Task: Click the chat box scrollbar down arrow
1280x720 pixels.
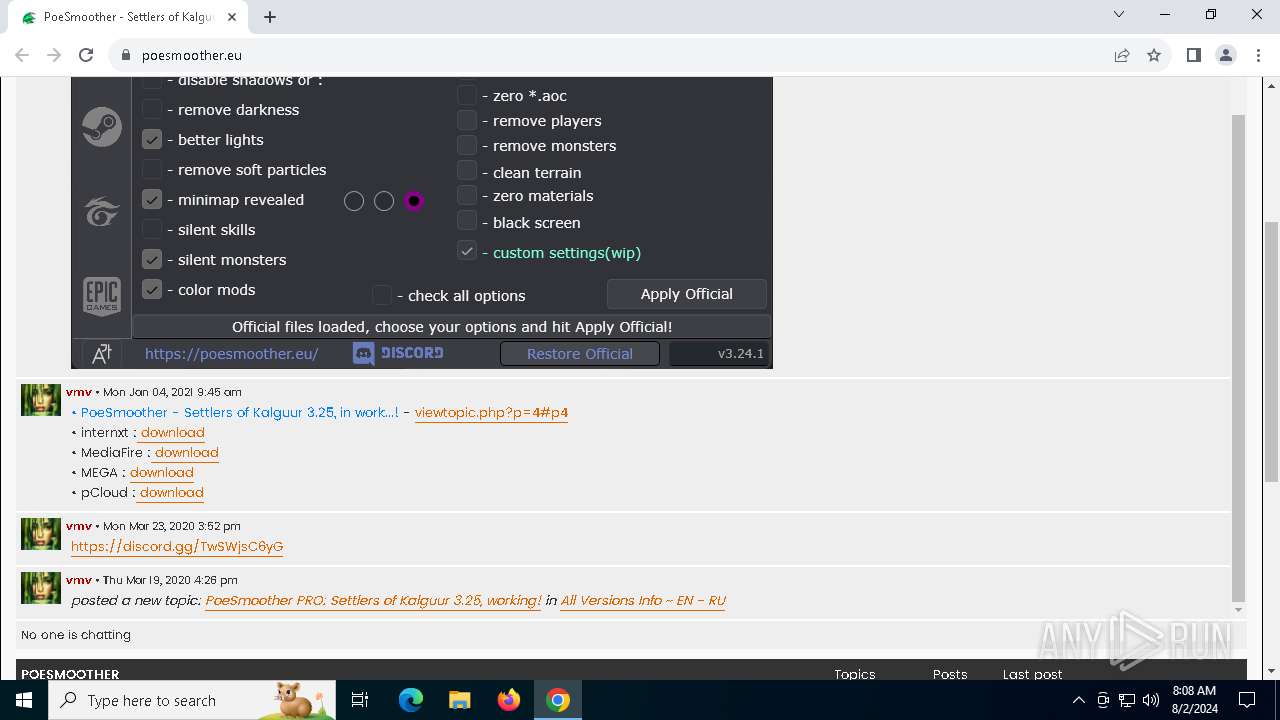Action: (1238, 609)
